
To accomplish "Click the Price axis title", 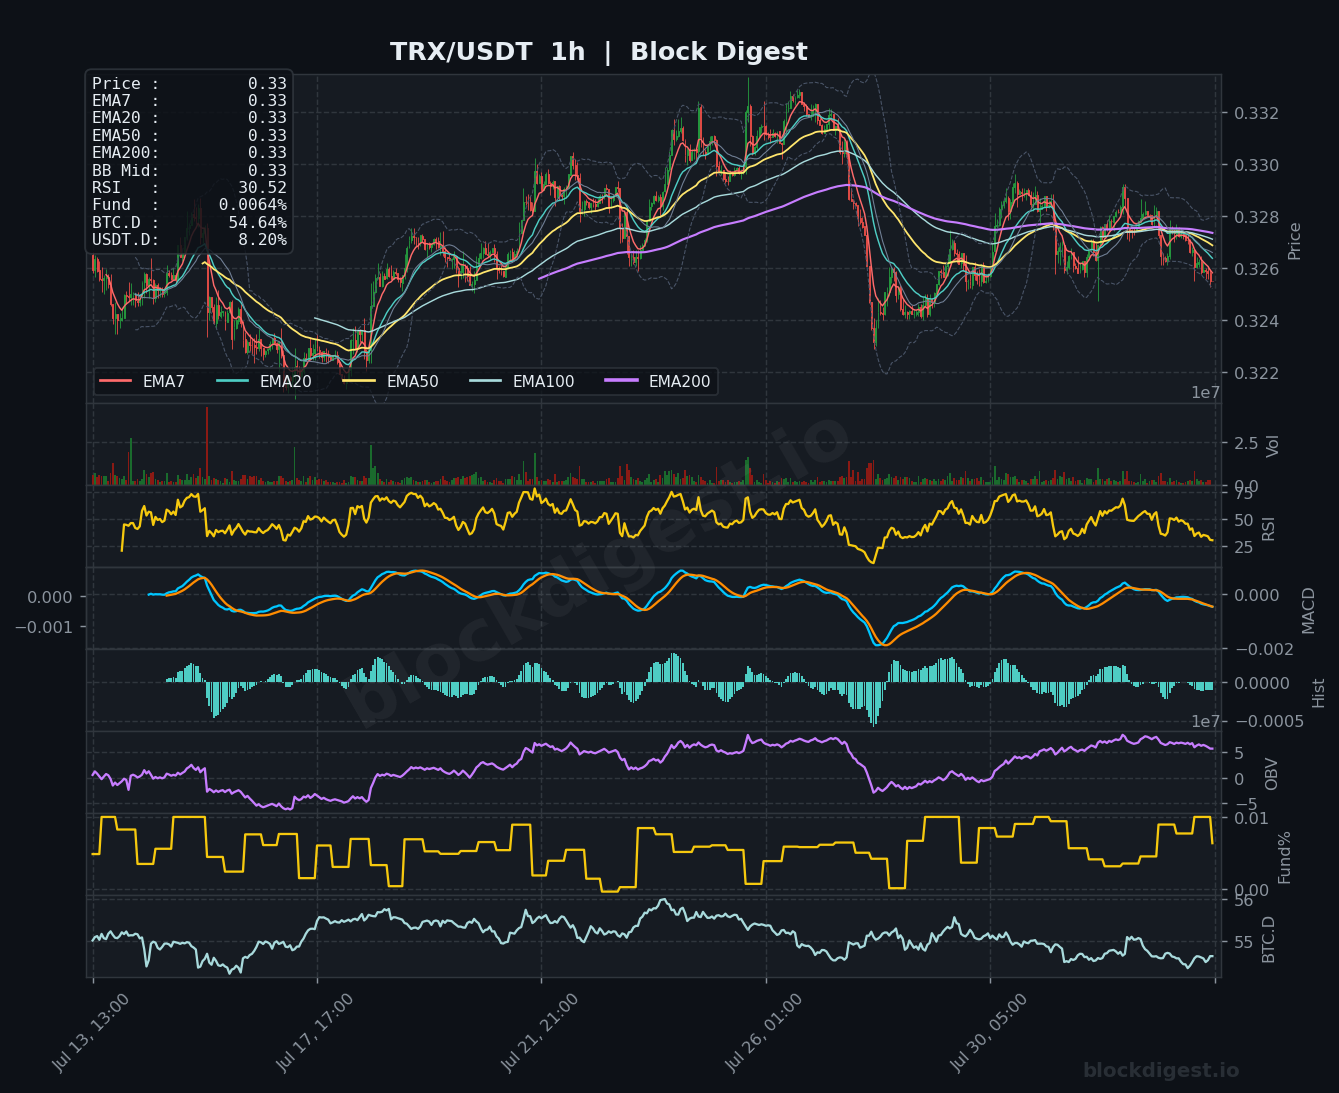I will coord(1295,241).
